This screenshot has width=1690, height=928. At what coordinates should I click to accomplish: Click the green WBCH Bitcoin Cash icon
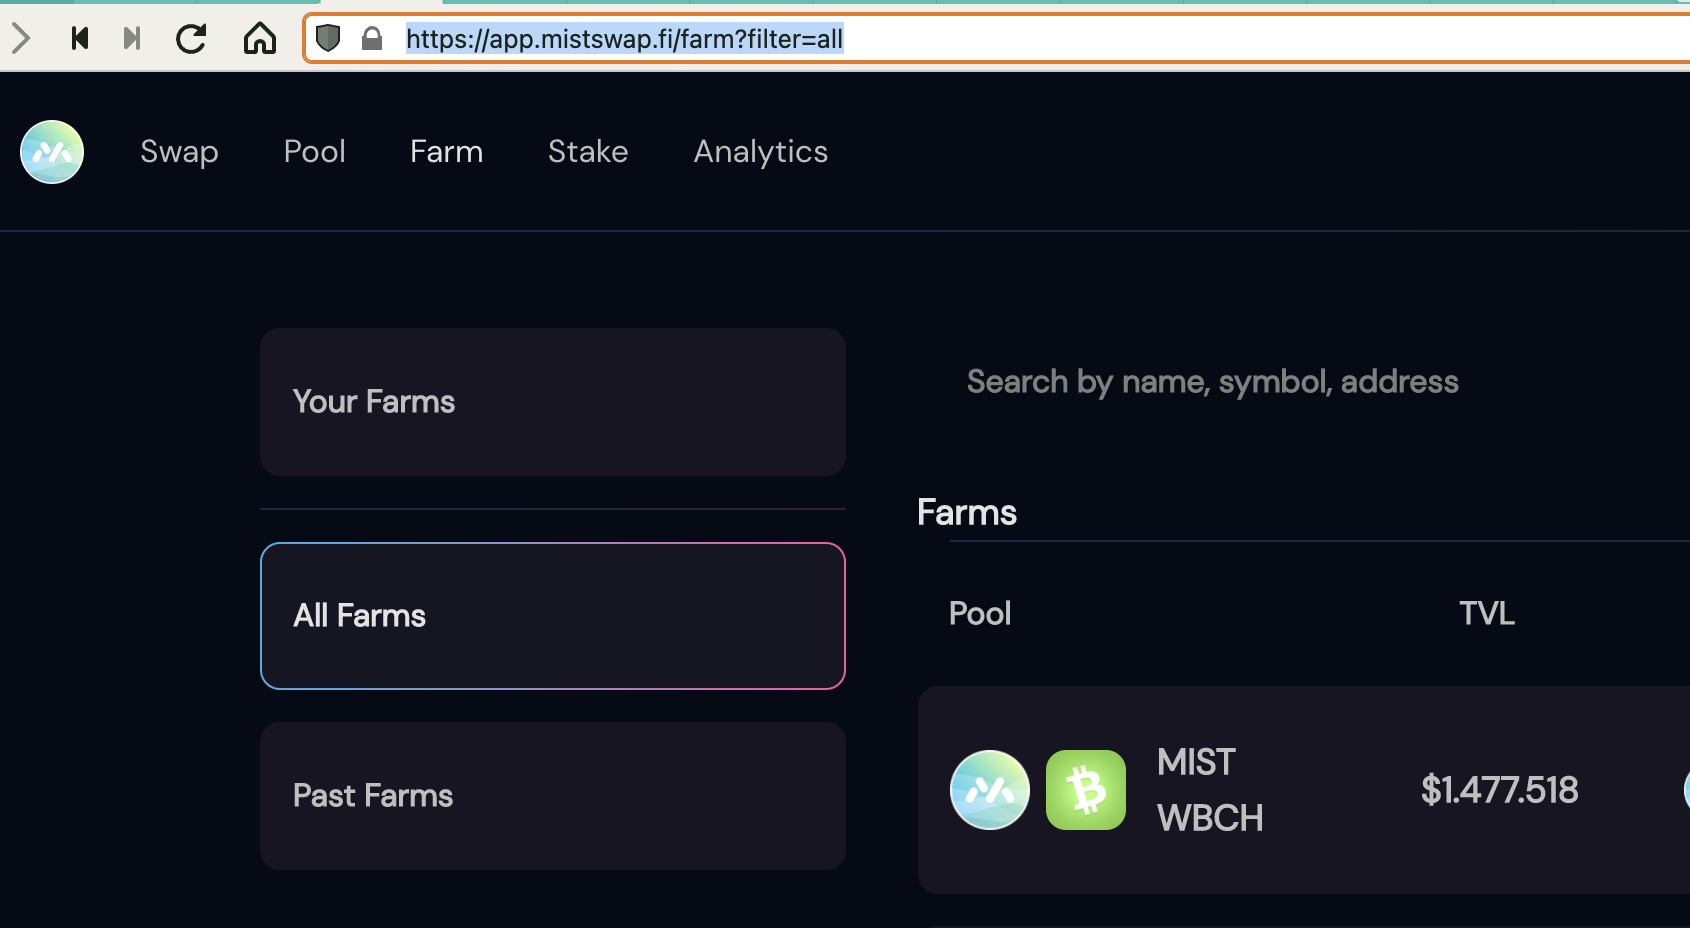point(1086,790)
